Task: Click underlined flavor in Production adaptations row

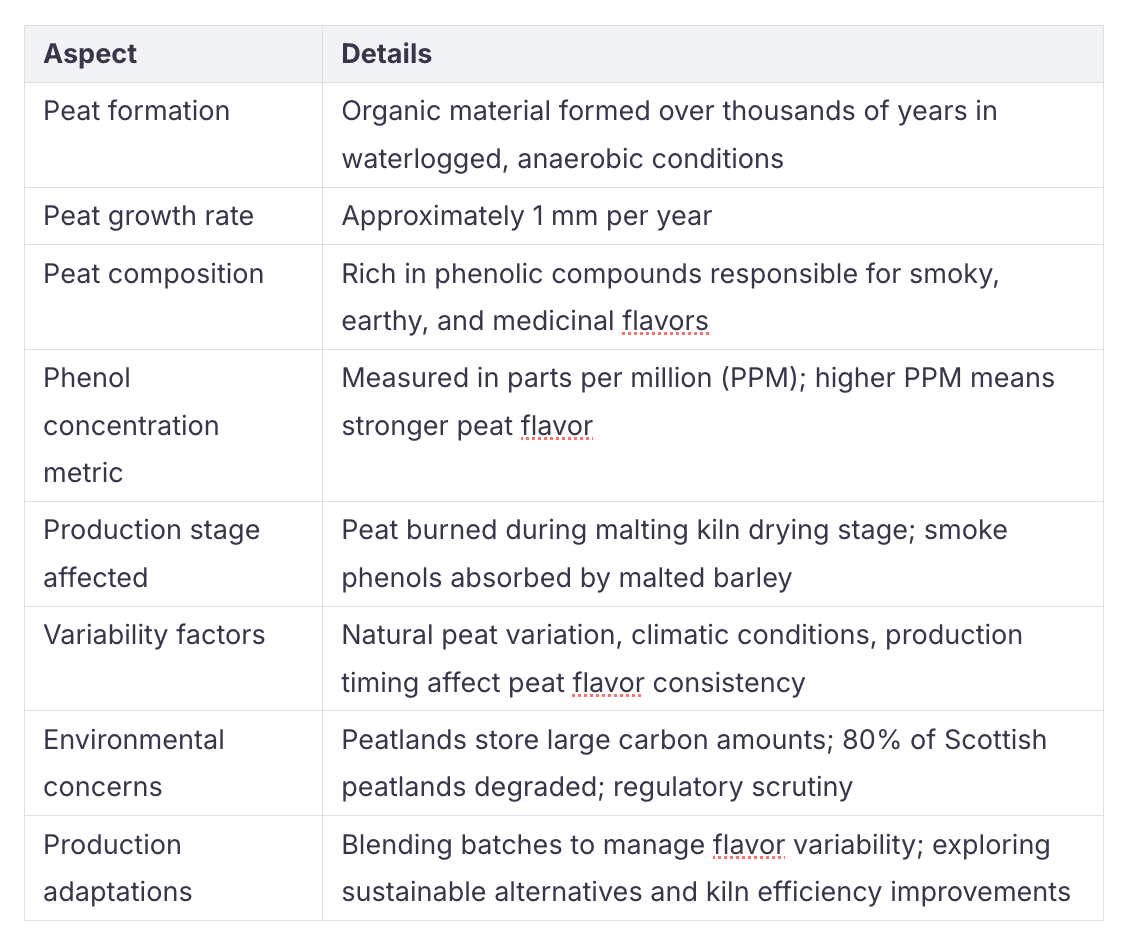Action: click(x=748, y=844)
